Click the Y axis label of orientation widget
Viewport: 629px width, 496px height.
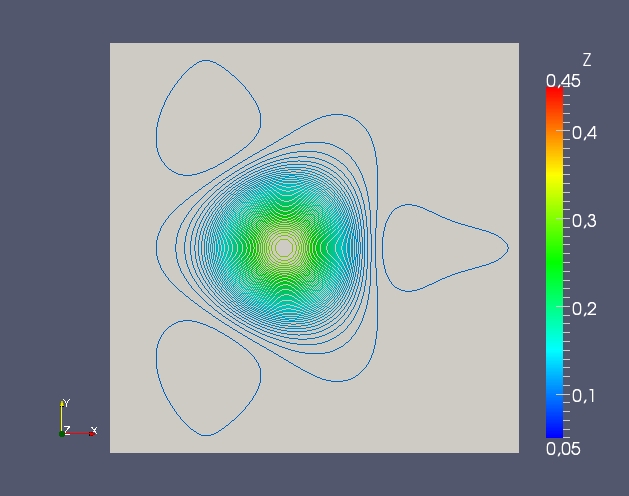point(67,402)
